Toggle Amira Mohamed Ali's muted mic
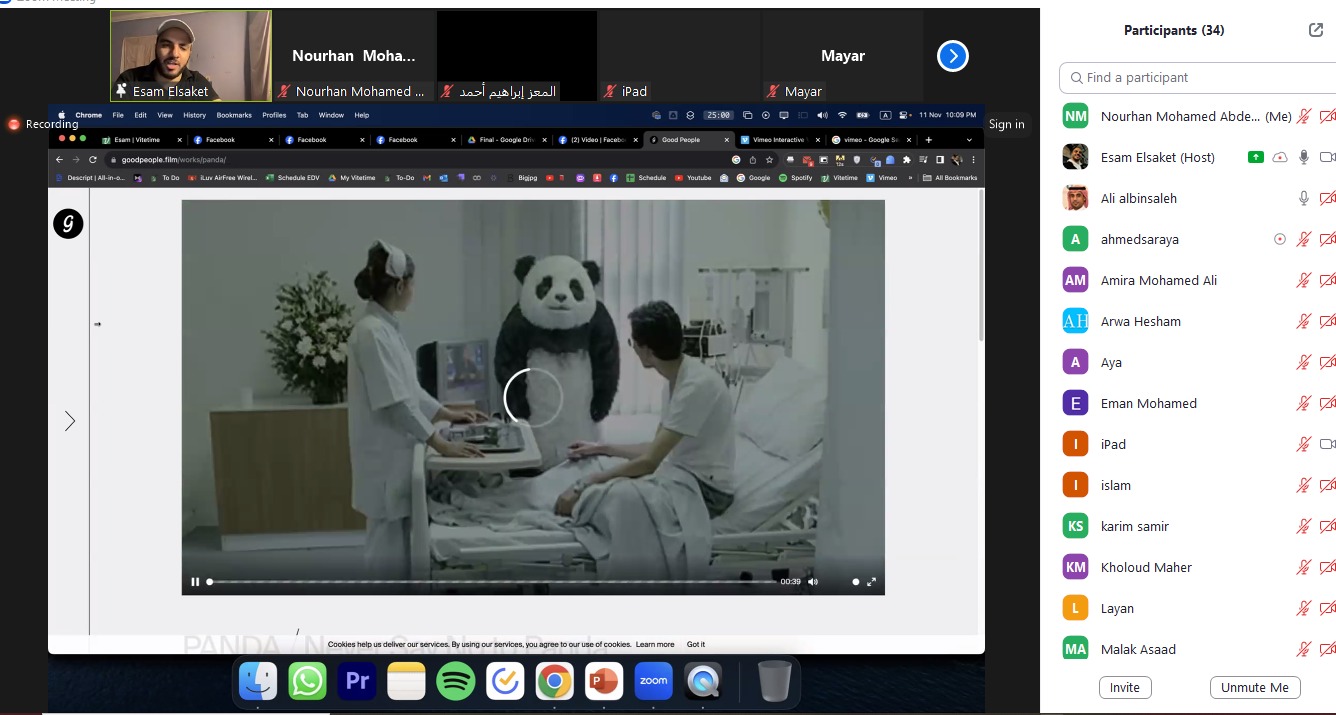The image size is (1336, 715). tap(1304, 280)
